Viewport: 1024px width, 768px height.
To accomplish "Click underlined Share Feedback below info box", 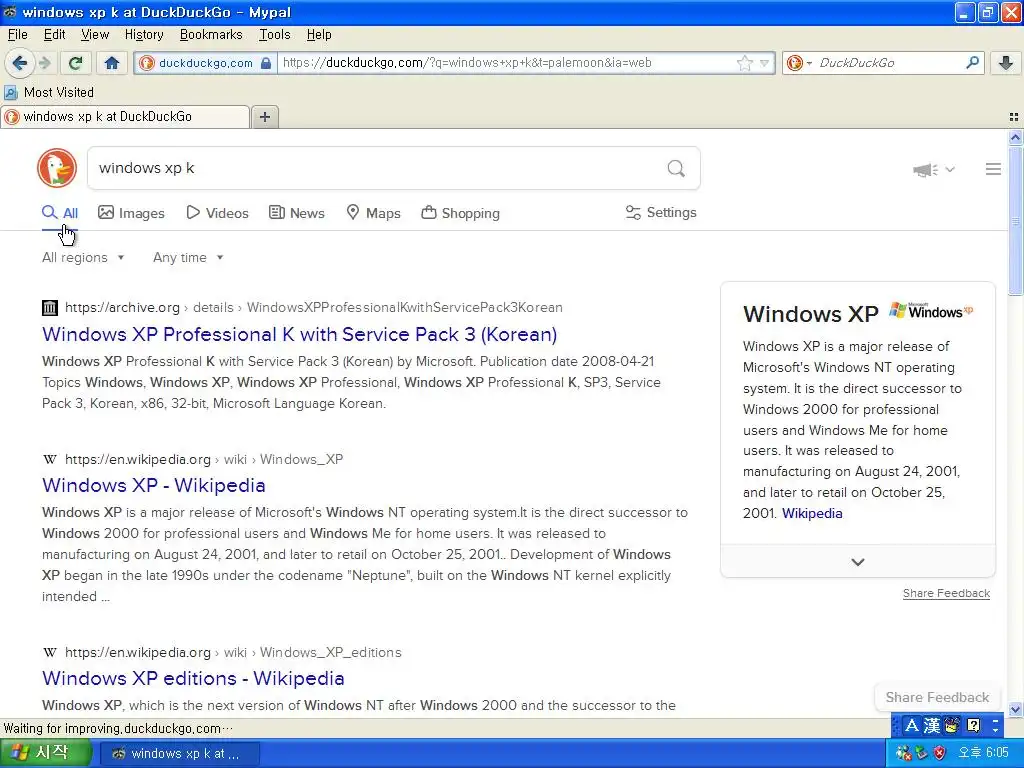I will 946,593.
